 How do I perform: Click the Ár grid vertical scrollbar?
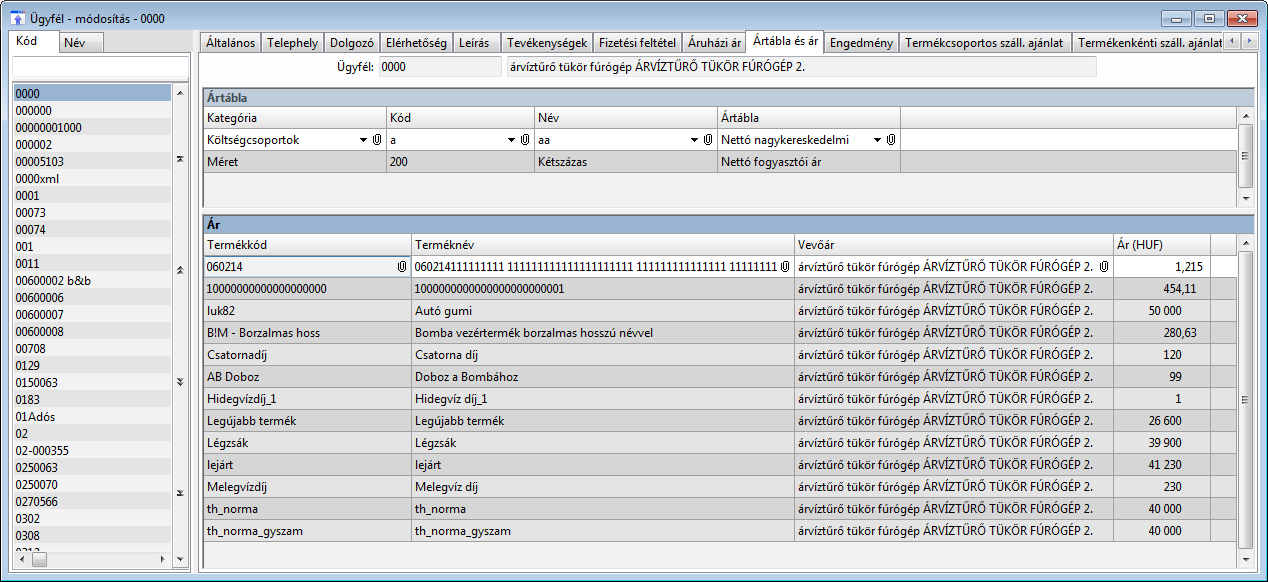1245,400
